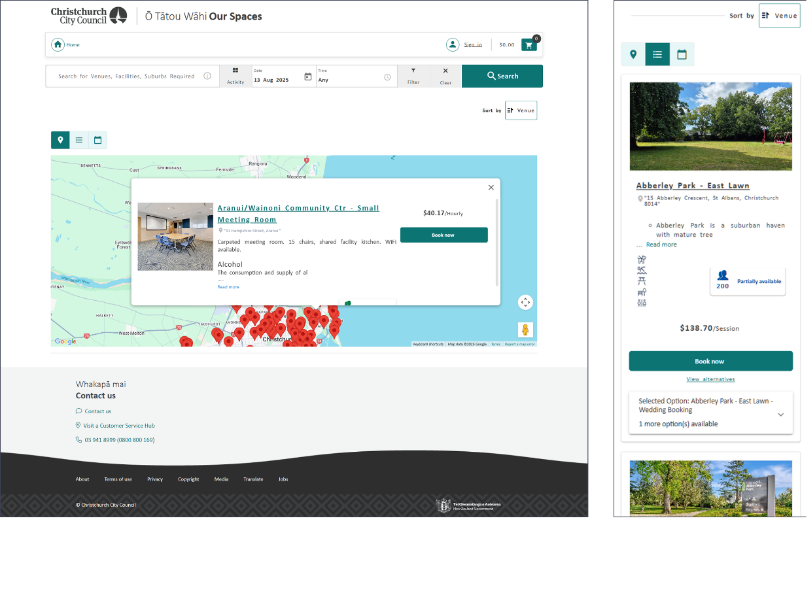Book now for Abberley Park East Lawn
This screenshot has height=589, width=807.
[x=710, y=361]
